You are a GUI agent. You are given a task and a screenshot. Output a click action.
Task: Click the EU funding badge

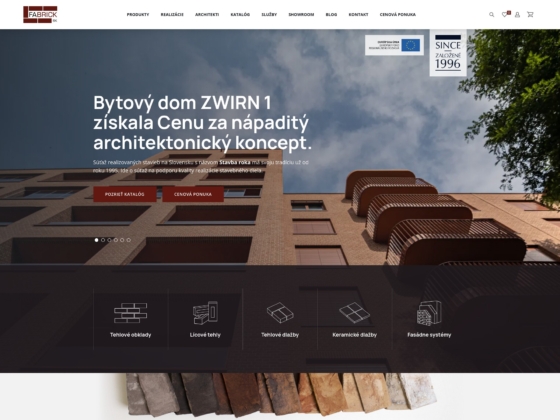pos(394,45)
